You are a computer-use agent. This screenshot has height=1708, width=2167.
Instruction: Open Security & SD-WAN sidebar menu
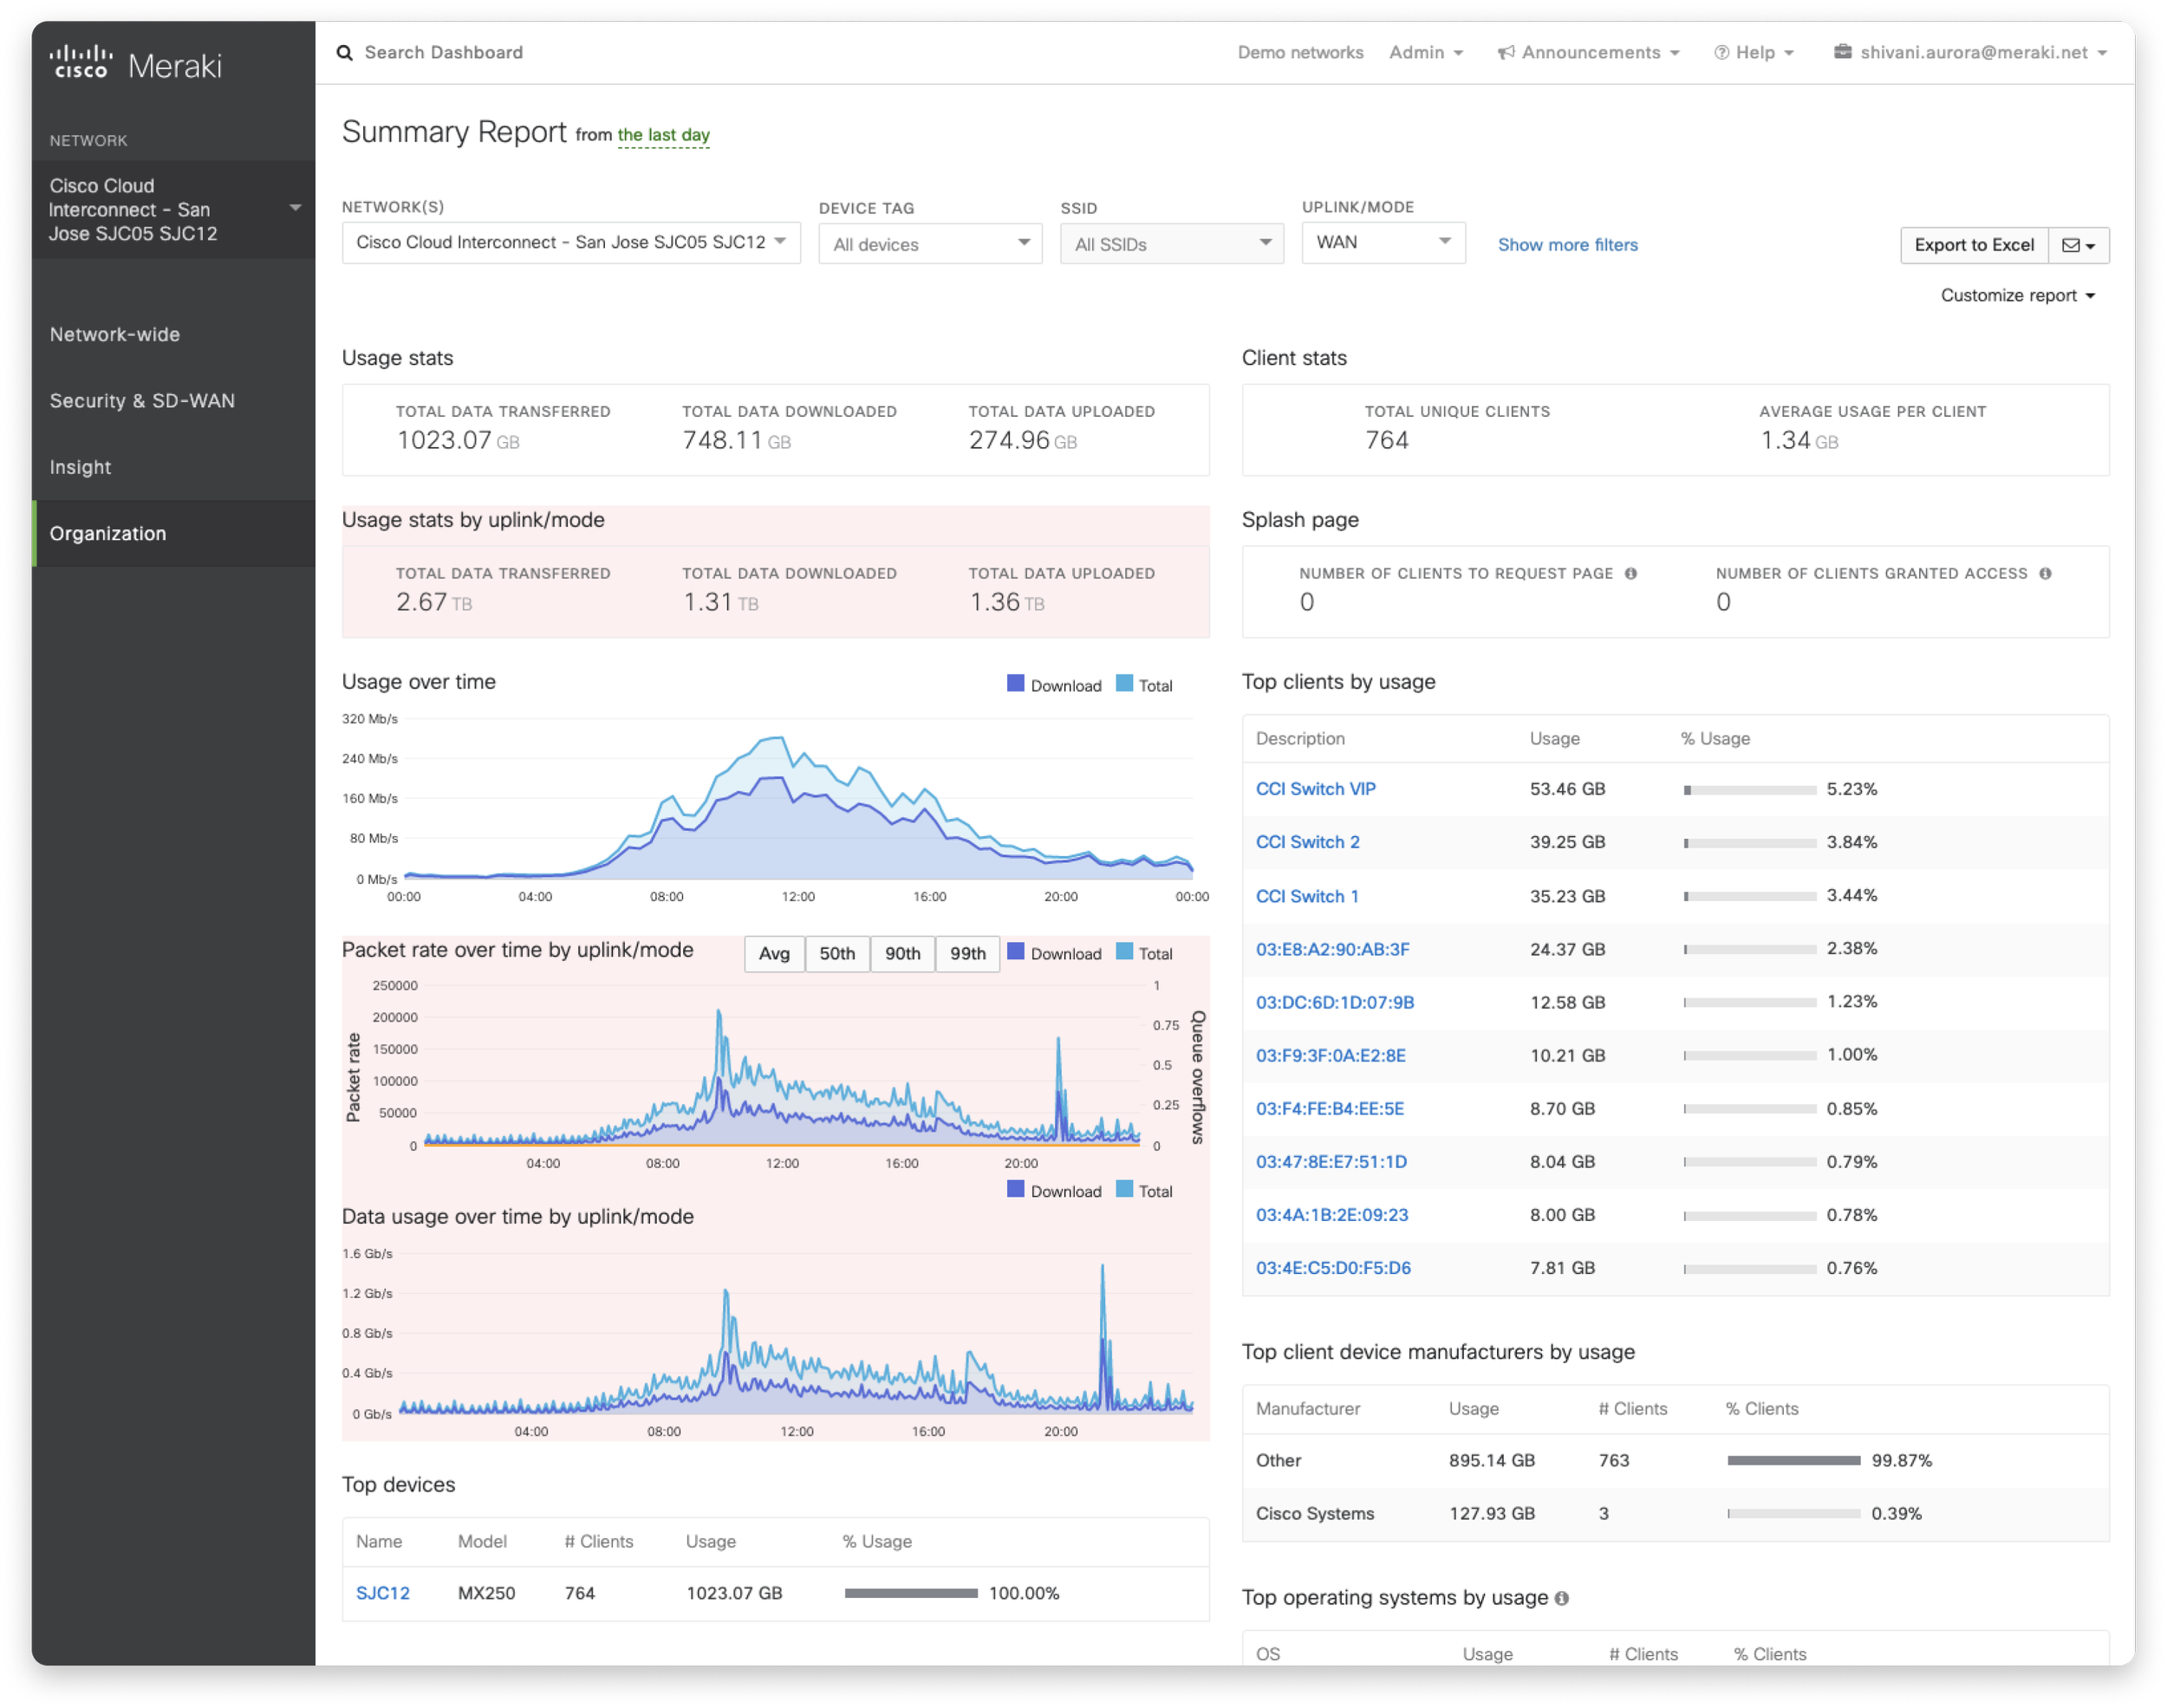point(142,401)
